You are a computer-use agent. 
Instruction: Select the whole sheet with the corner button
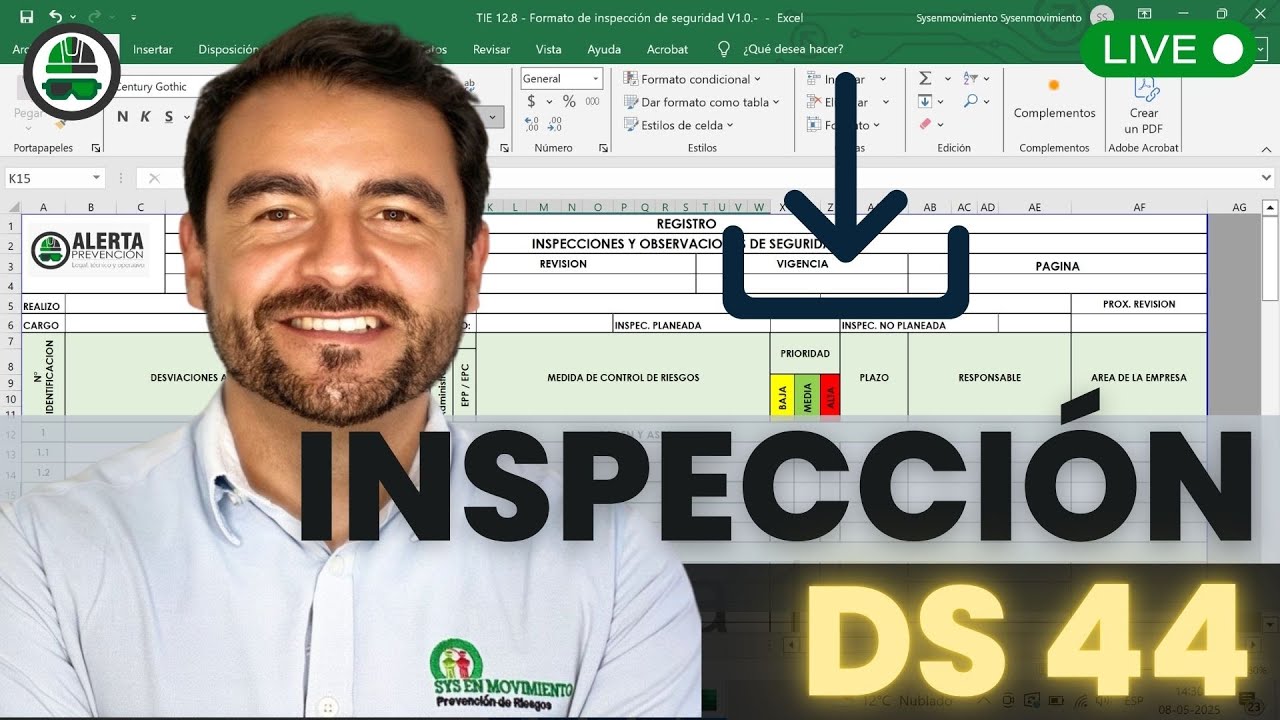pos(13,207)
